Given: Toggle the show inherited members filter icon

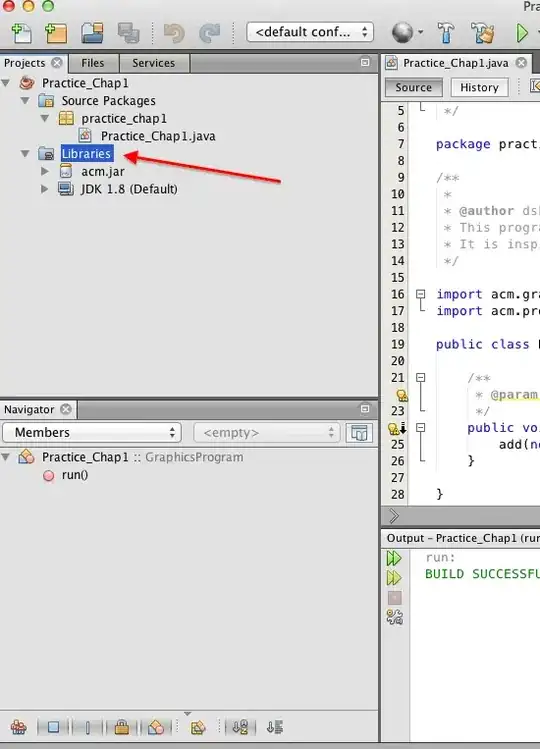Looking at the screenshot, I should click(18, 727).
